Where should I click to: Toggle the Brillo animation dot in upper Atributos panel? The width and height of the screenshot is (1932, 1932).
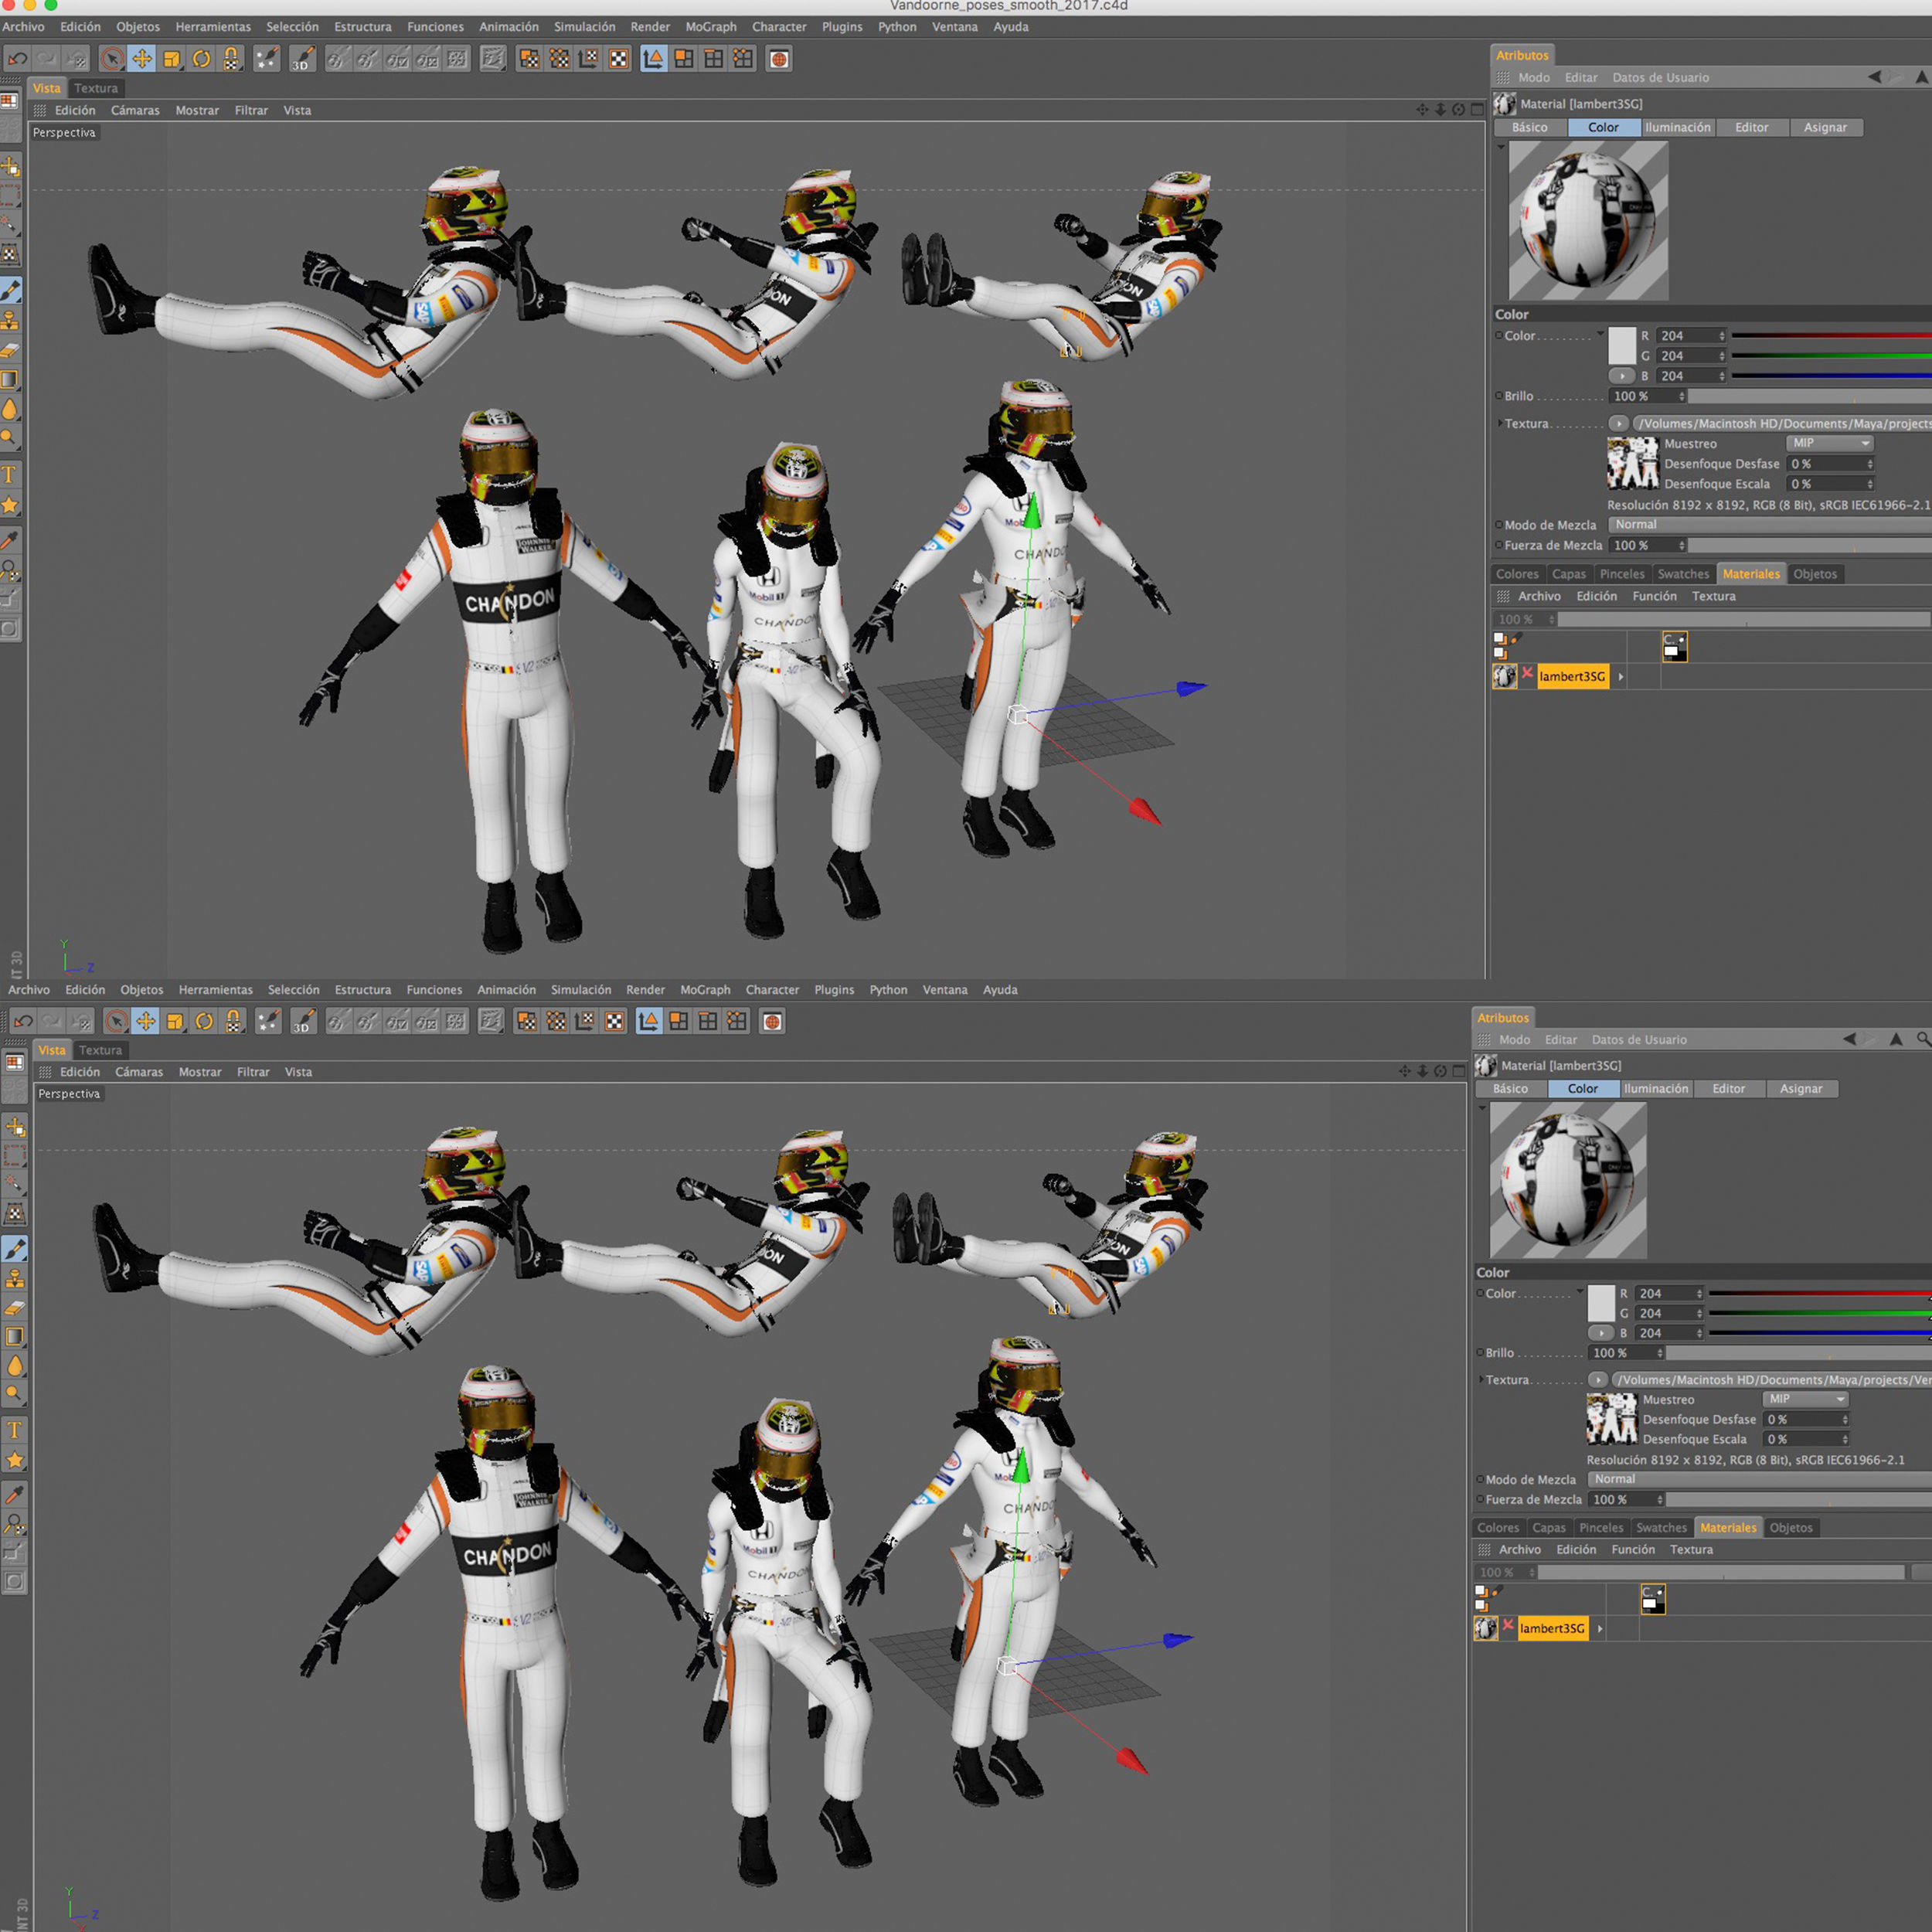point(1498,396)
